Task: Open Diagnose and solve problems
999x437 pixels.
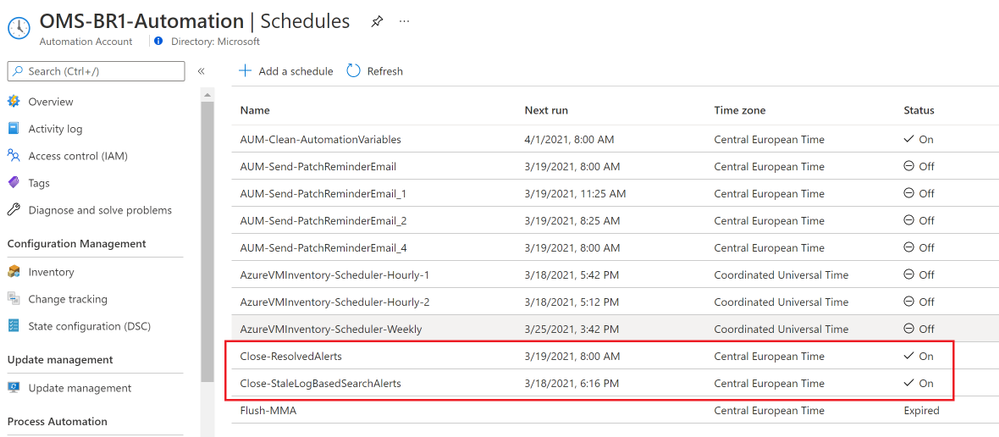Action: point(99,210)
